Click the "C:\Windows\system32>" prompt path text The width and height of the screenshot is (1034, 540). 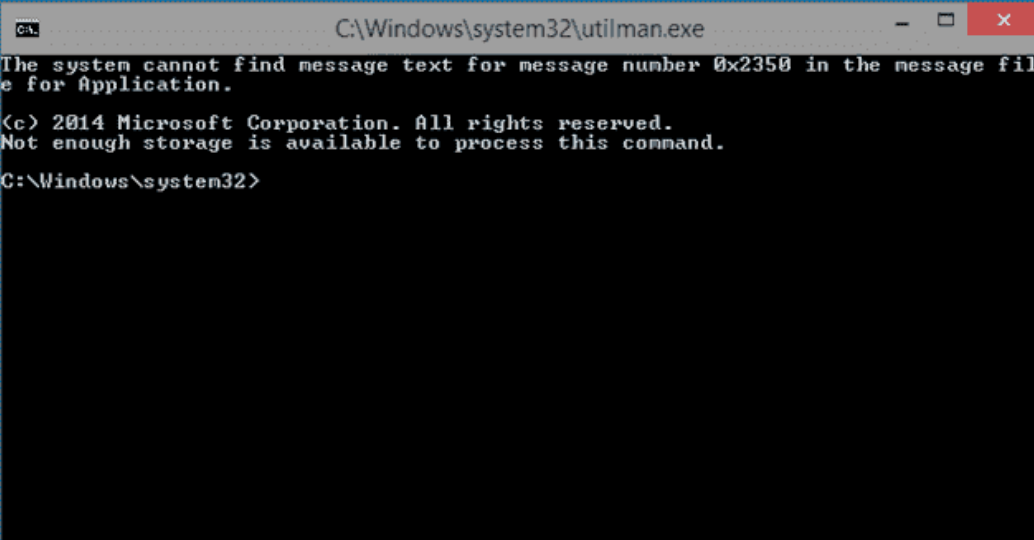point(131,181)
